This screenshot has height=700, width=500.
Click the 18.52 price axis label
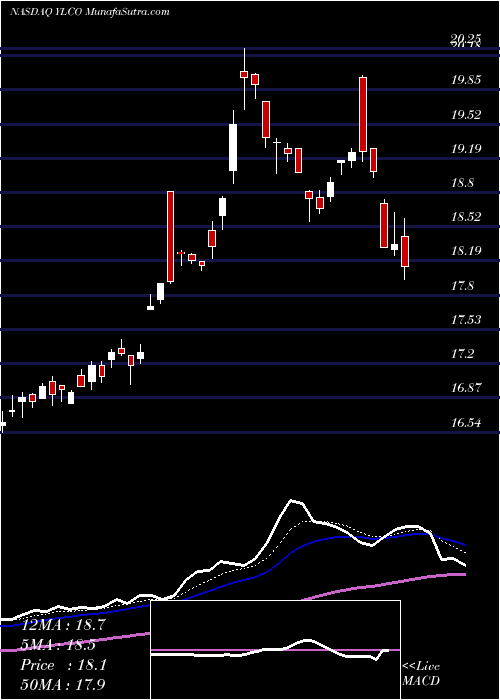(x=466, y=217)
